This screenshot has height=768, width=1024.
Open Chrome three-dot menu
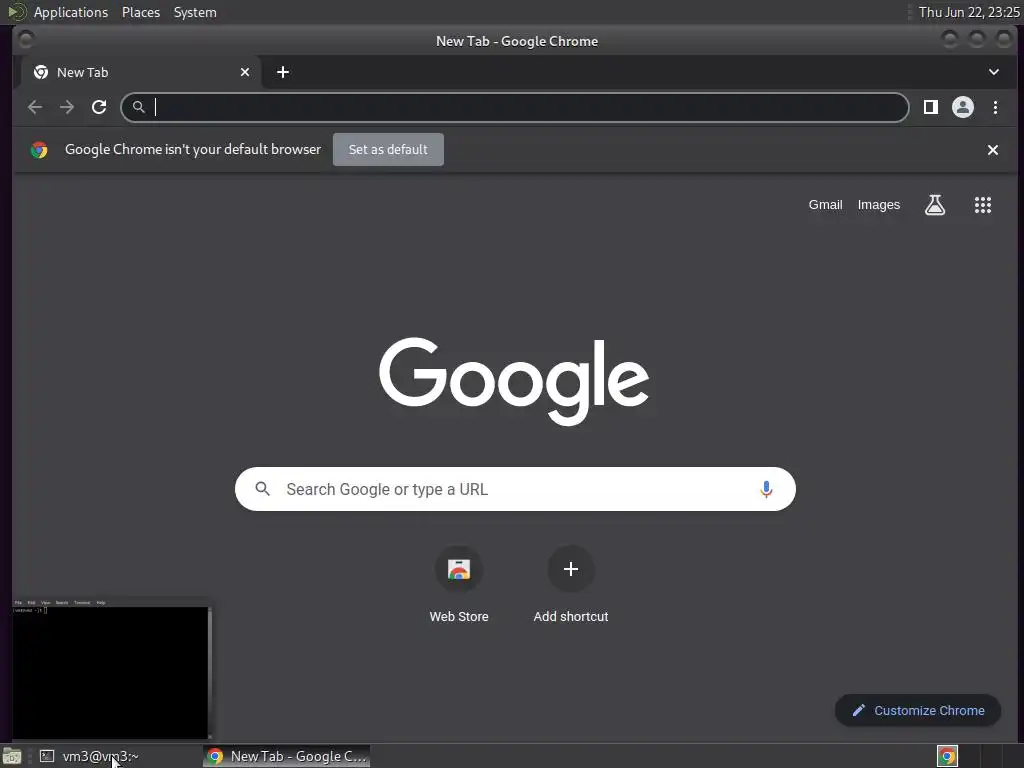click(995, 107)
